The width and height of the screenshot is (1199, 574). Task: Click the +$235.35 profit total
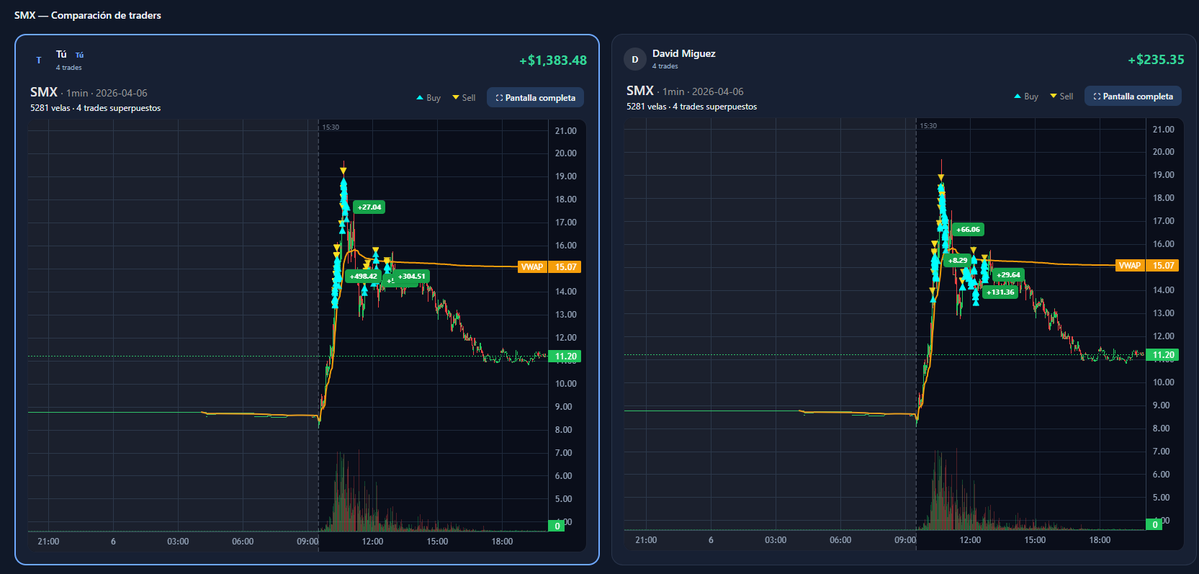pyautogui.click(x=1156, y=60)
